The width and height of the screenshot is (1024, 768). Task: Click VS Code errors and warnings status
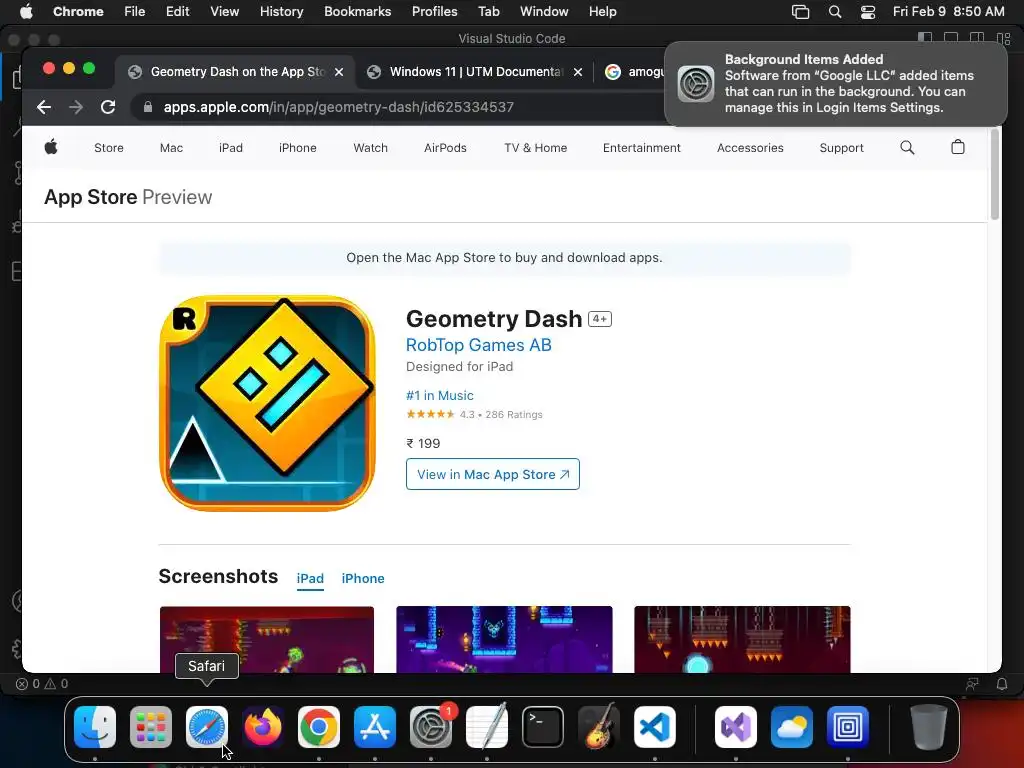click(x=42, y=684)
